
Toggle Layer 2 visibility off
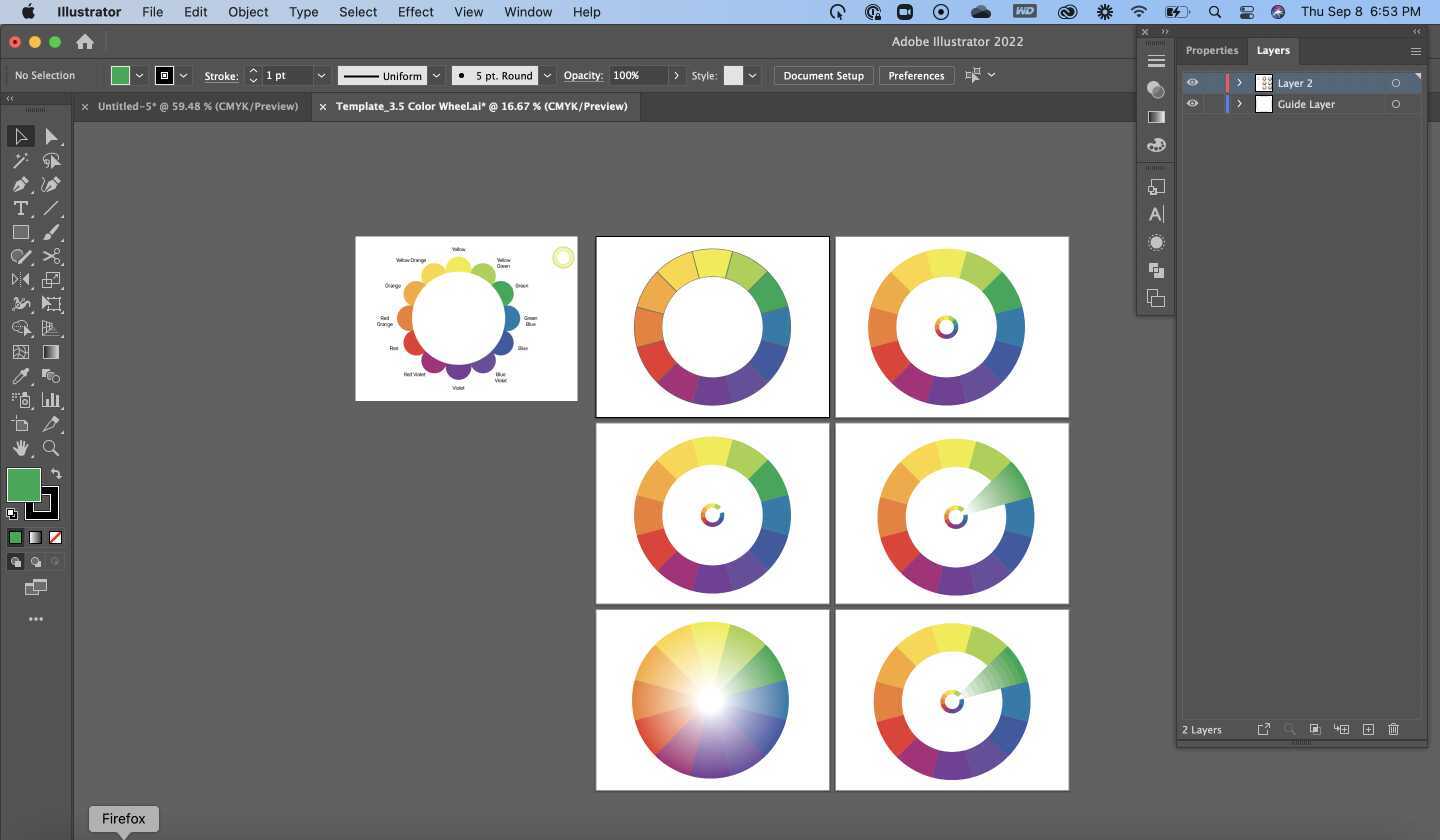pyautogui.click(x=1192, y=82)
